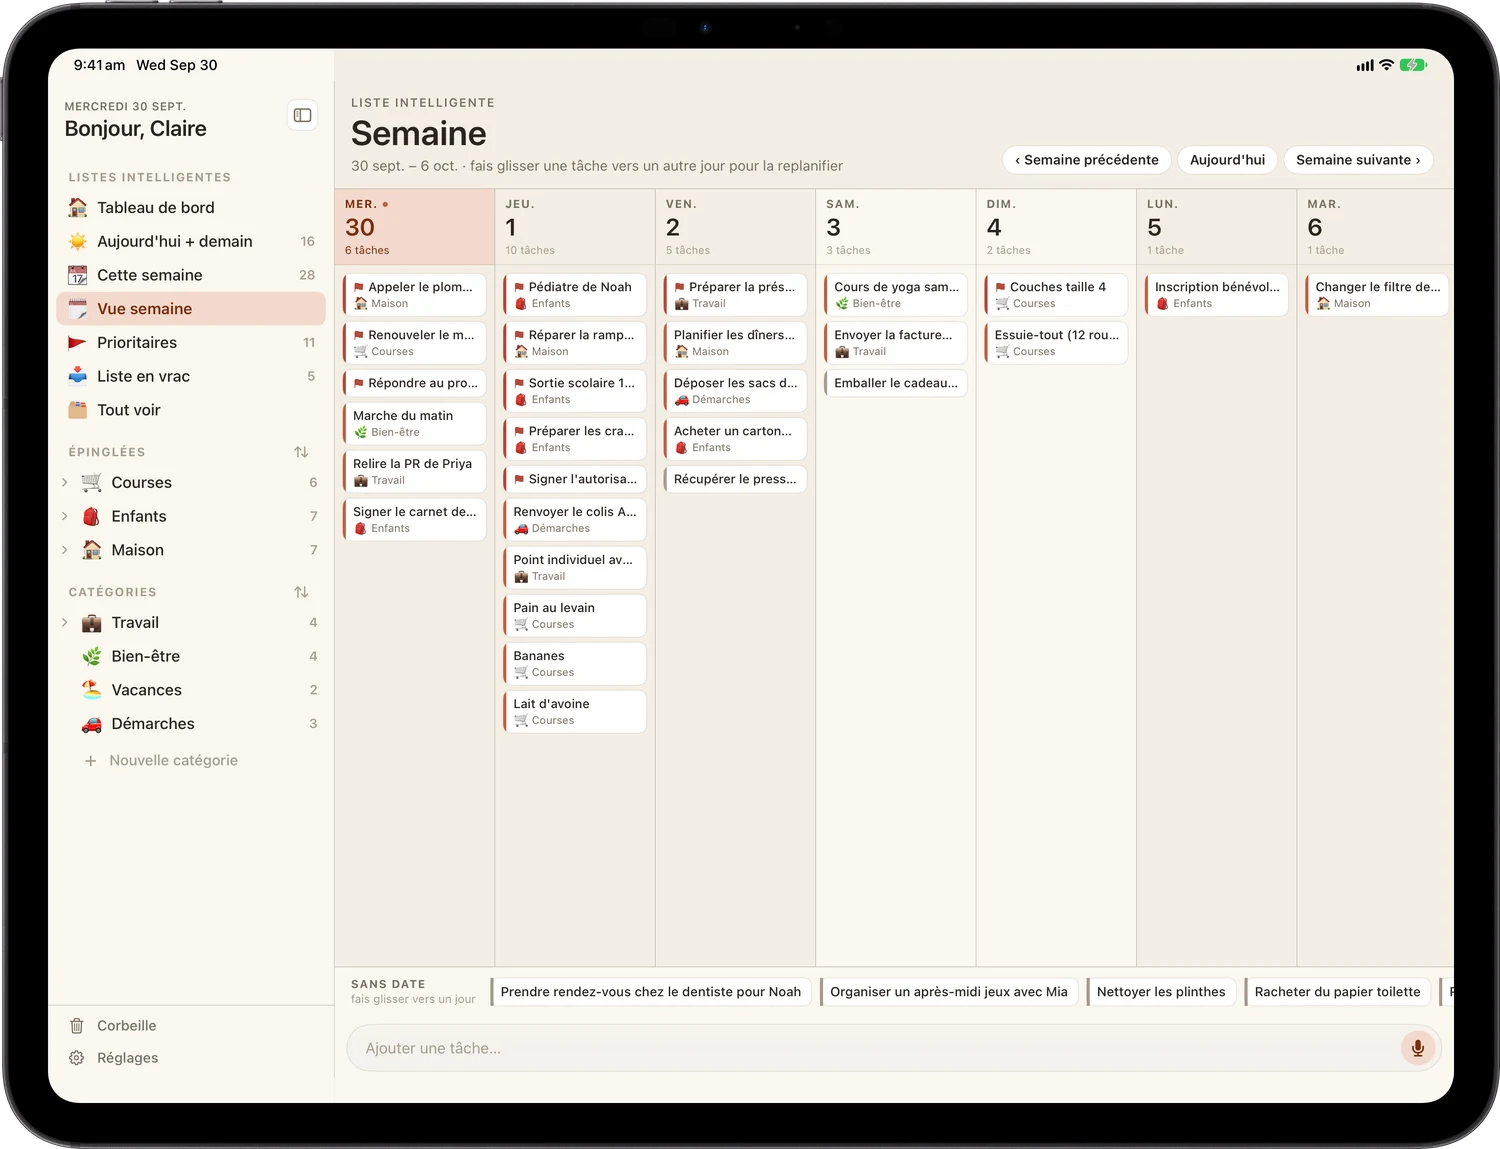Image resolution: width=1500 pixels, height=1149 pixels.
Task: Expand the Enfants pinned list
Action: point(65,516)
